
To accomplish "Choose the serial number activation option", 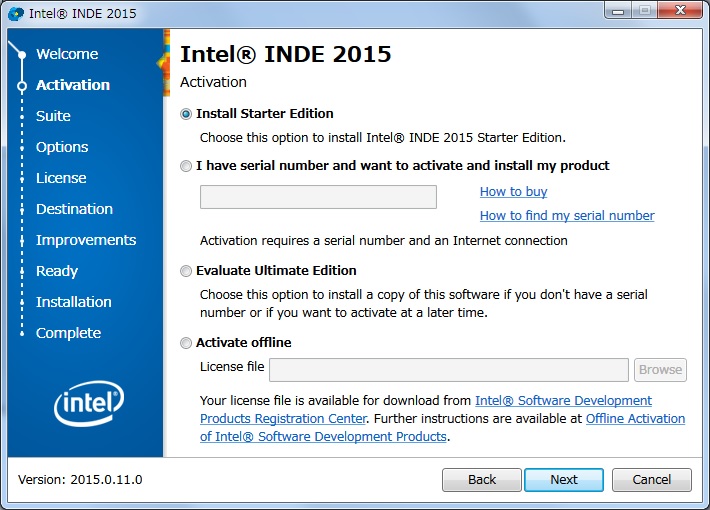I will pyautogui.click(x=186, y=166).
